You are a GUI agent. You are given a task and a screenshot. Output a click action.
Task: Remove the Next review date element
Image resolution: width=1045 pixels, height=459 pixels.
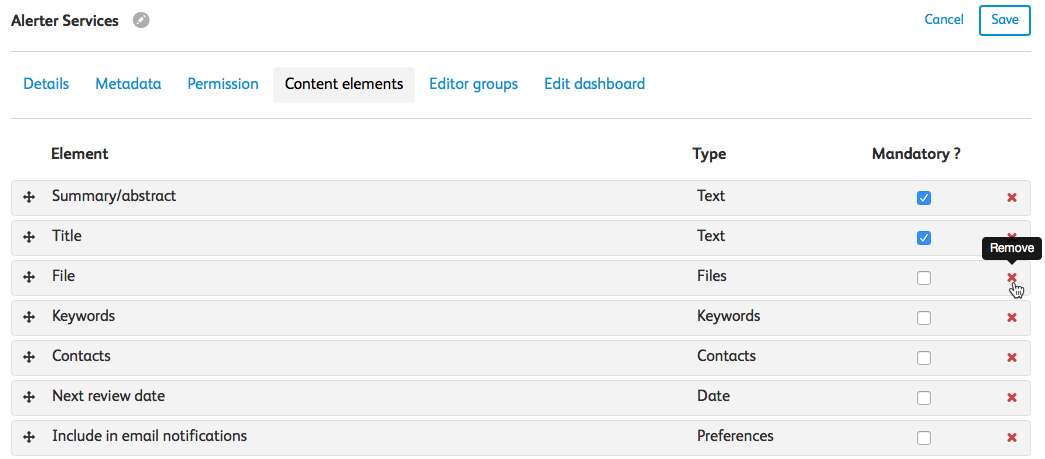point(1011,398)
